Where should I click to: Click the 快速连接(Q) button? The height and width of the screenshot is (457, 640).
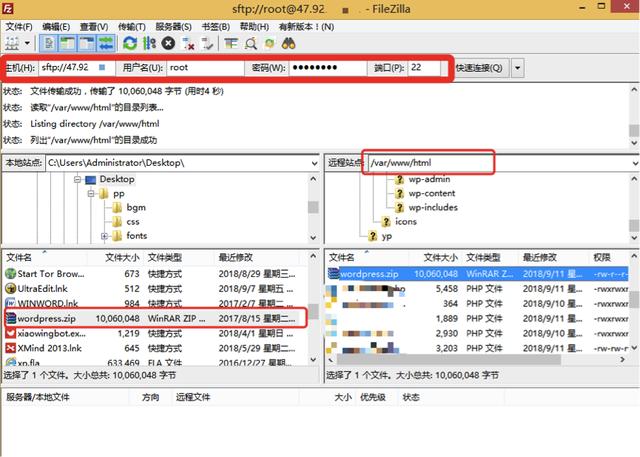pos(480,68)
